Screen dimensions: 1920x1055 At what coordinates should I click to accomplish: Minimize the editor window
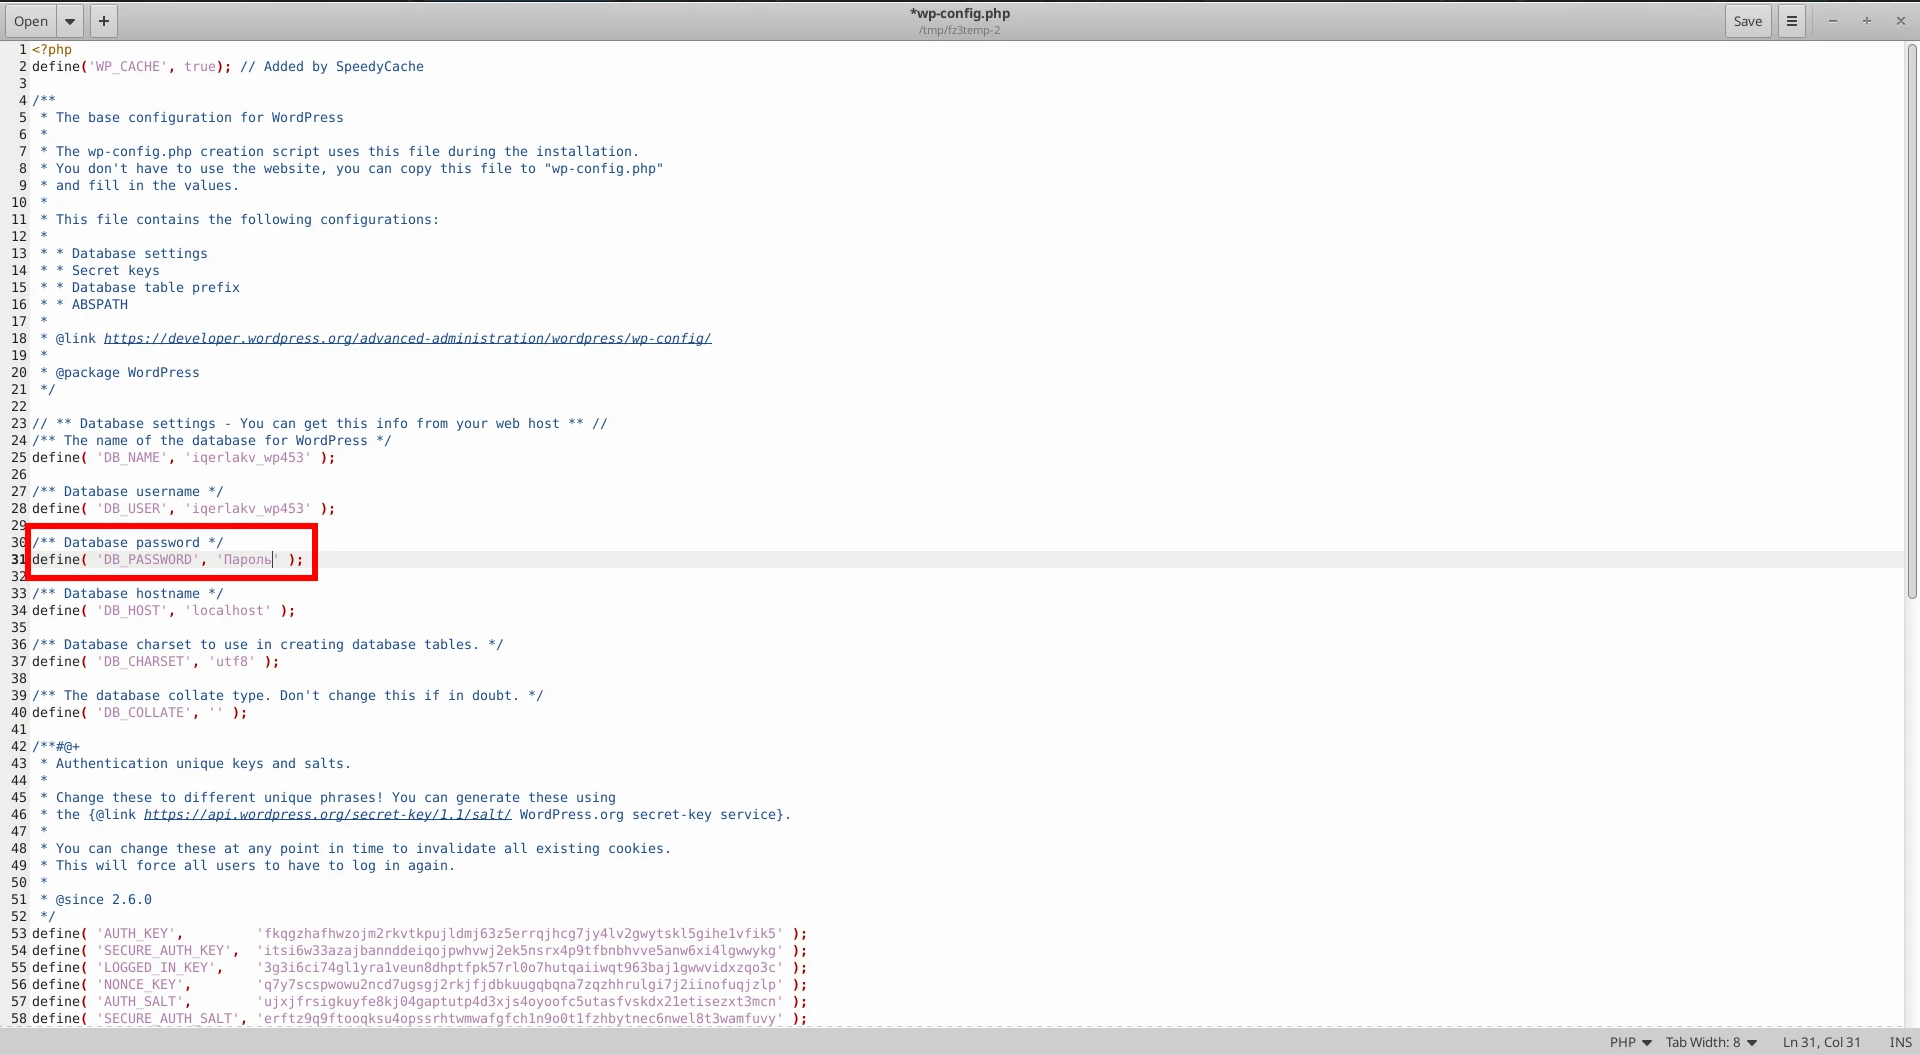coord(1832,21)
